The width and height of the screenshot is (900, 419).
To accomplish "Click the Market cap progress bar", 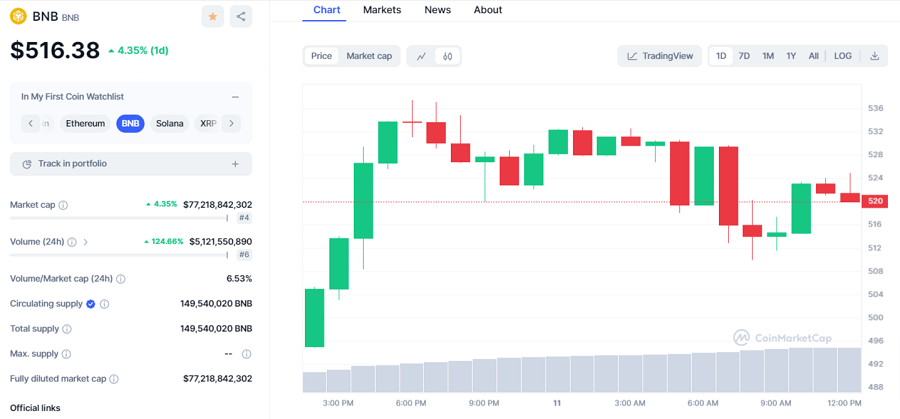I will 118,217.
